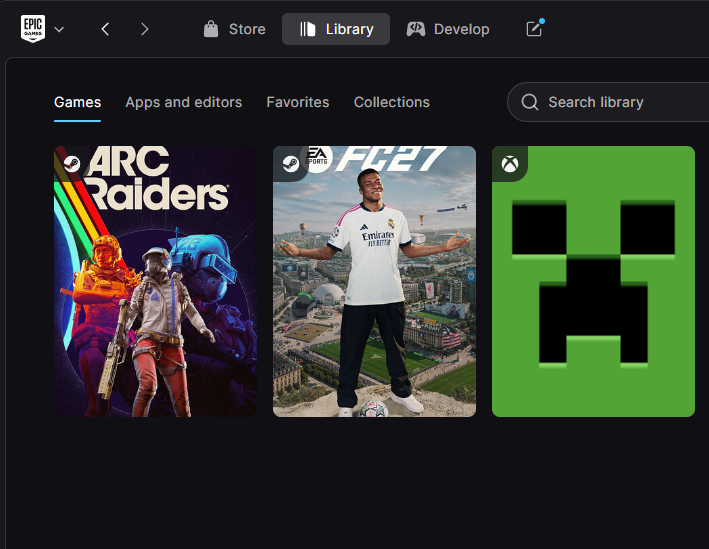Open the ARC Raiders game card
Screen dimensions: 709x549
point(155,281)
